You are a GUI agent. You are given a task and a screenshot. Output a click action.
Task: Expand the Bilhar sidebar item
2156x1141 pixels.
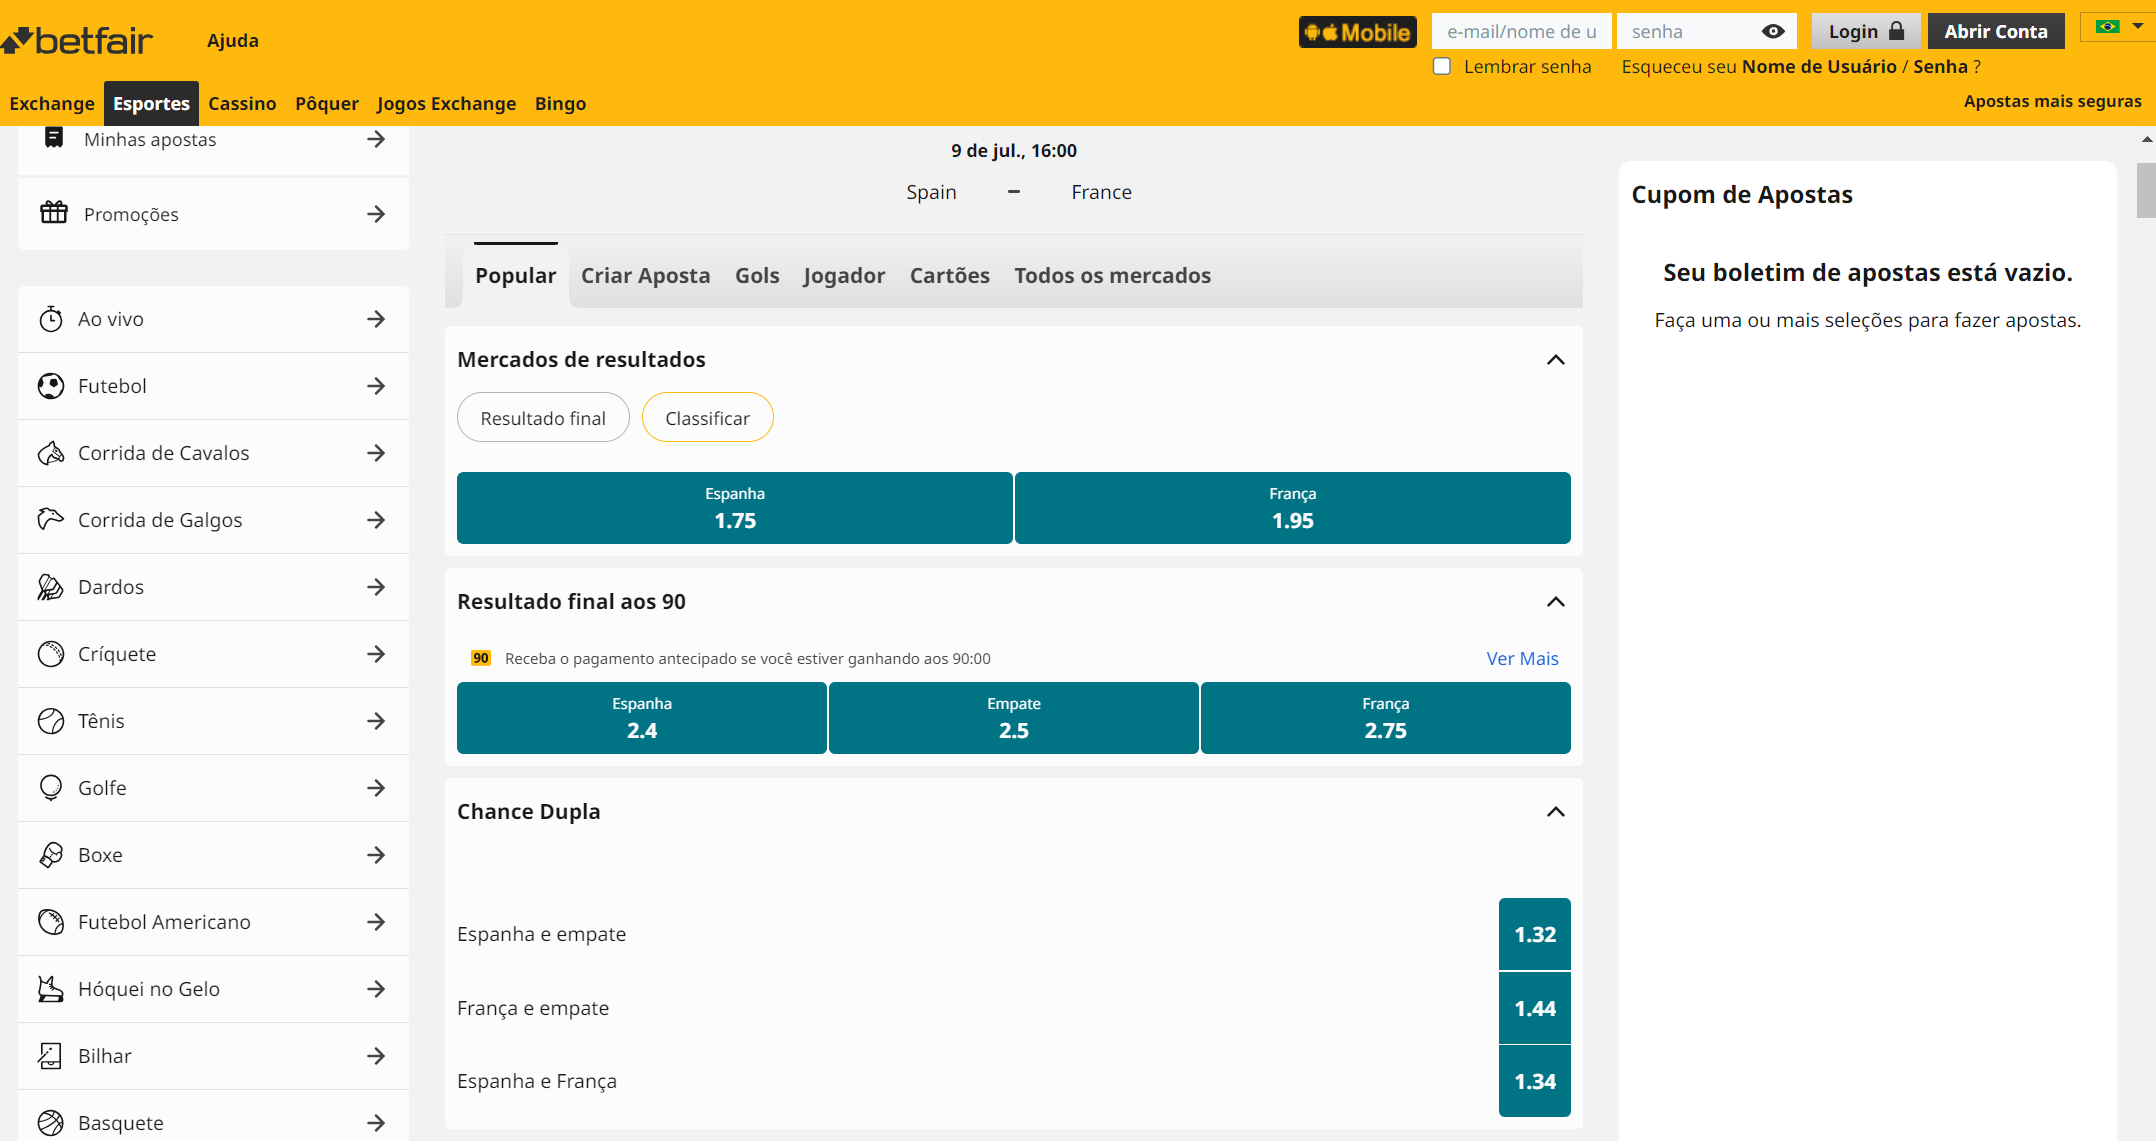pos(213,1056)
